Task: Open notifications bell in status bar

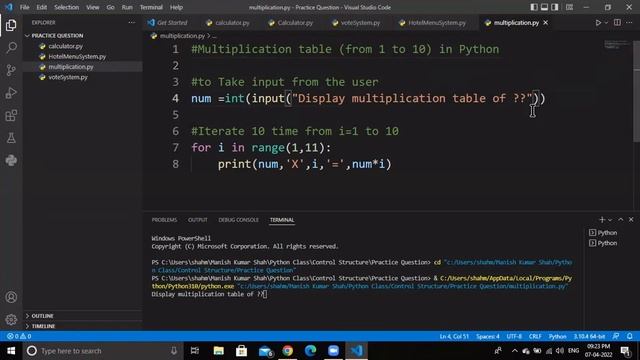Action: pyautogui.click(x=630, y=336)
